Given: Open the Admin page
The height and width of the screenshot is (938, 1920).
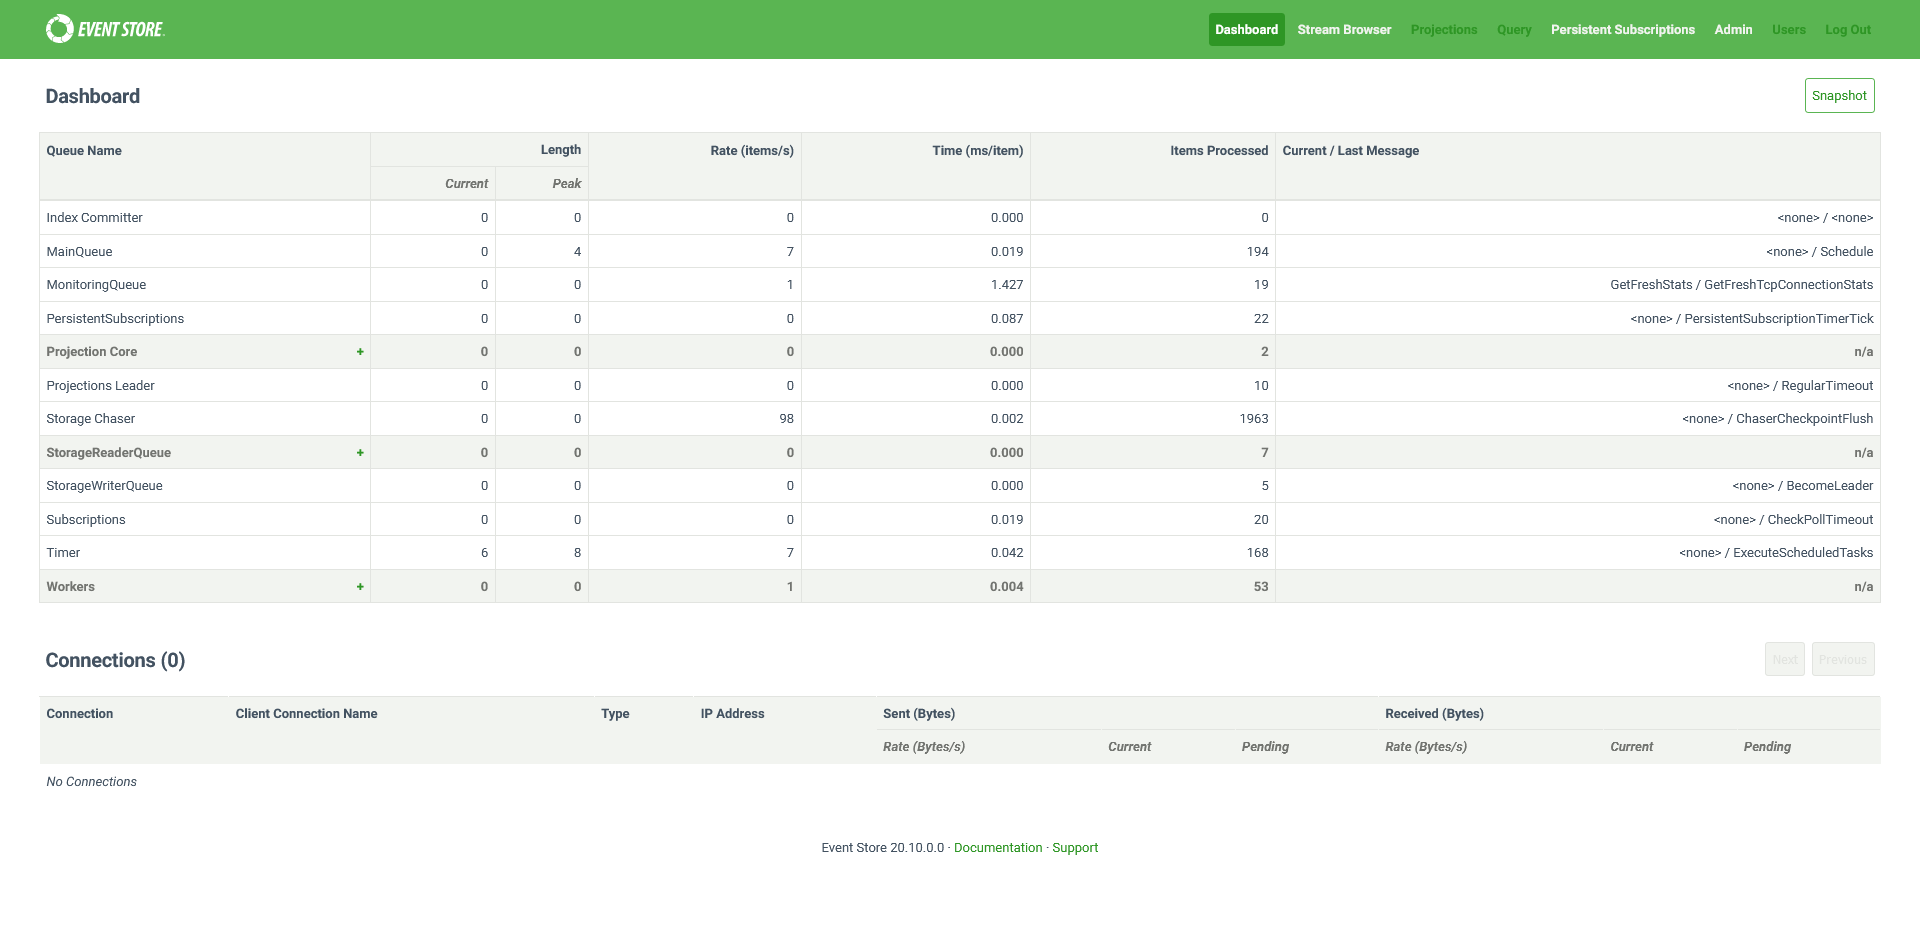Looking at the screenshot, I should (1733, 29).
